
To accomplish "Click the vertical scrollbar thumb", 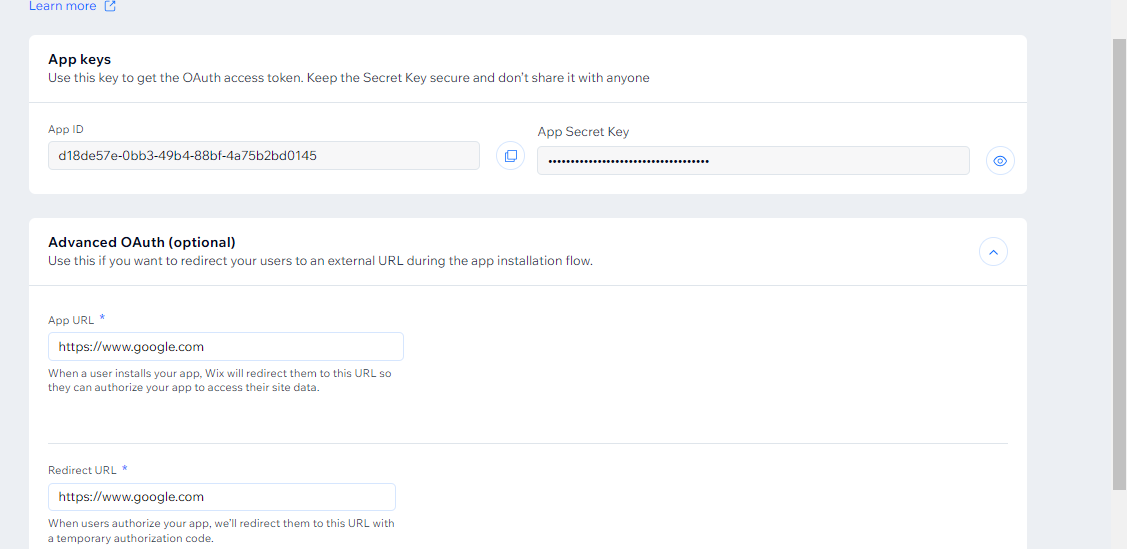I will (x=1119, y=264).
